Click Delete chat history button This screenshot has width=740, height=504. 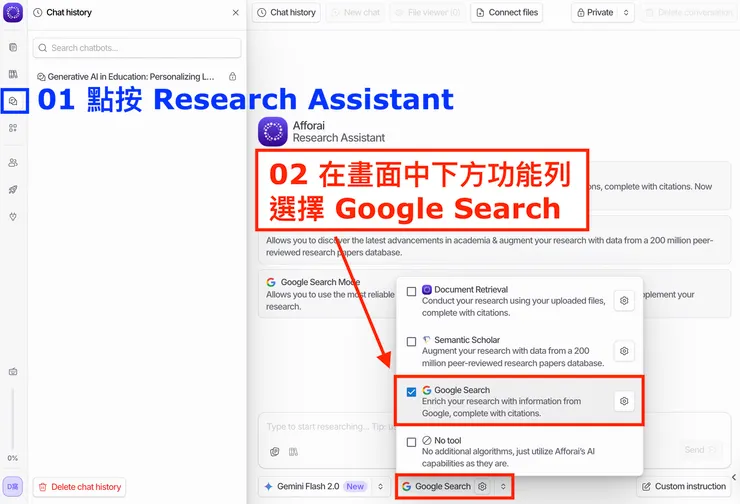click(79, 487)
